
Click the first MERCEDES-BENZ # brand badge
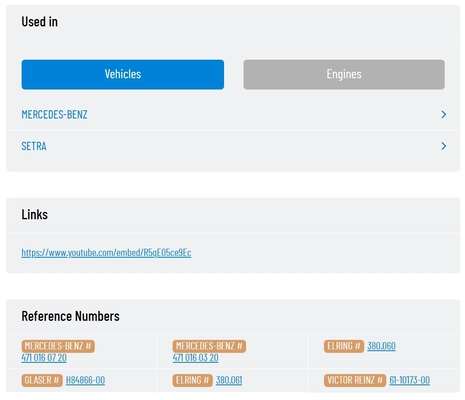click(58, 346)
